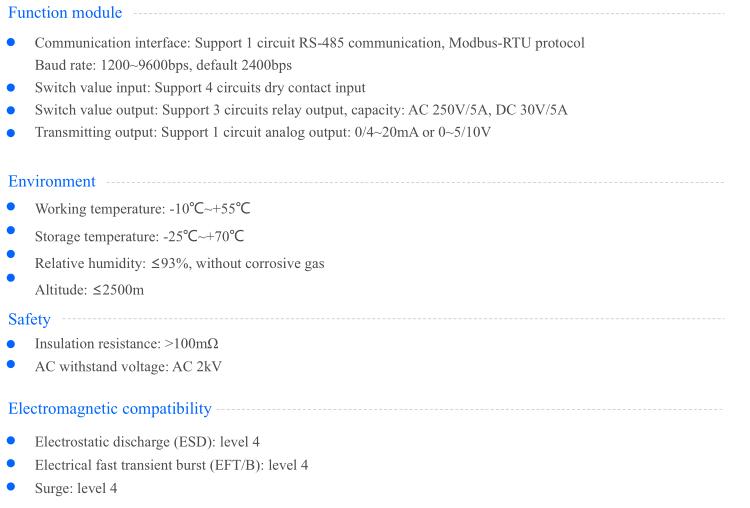This screenshot has height=508, width=750.
Task: Click the Electrical fast transient burst line
Action: pyautogui.click(x=171, y=465)
